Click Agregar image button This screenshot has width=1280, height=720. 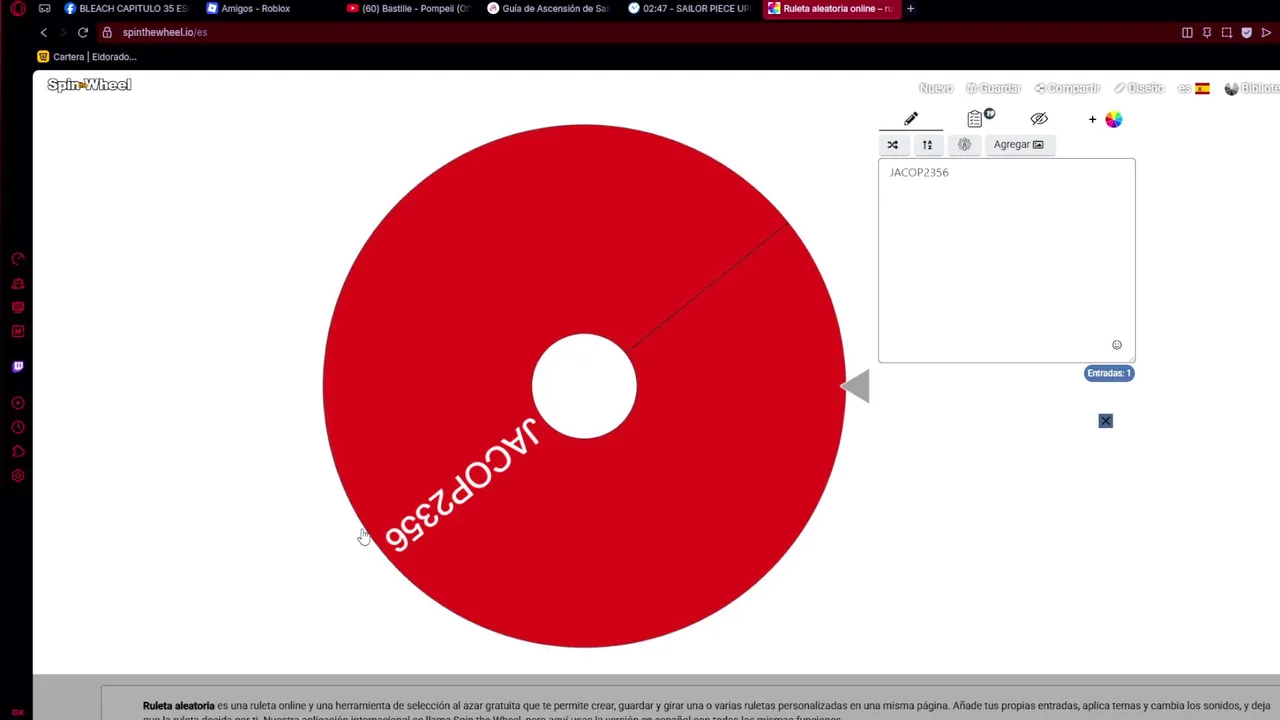pyautogui.click(x=1018, y=145)
